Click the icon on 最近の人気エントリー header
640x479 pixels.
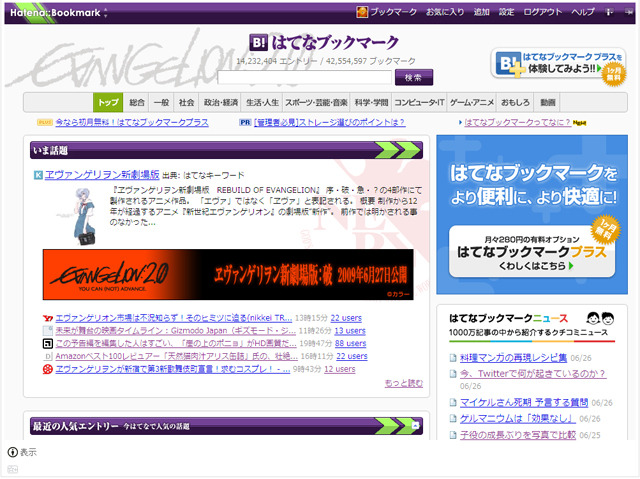point(415,426)
